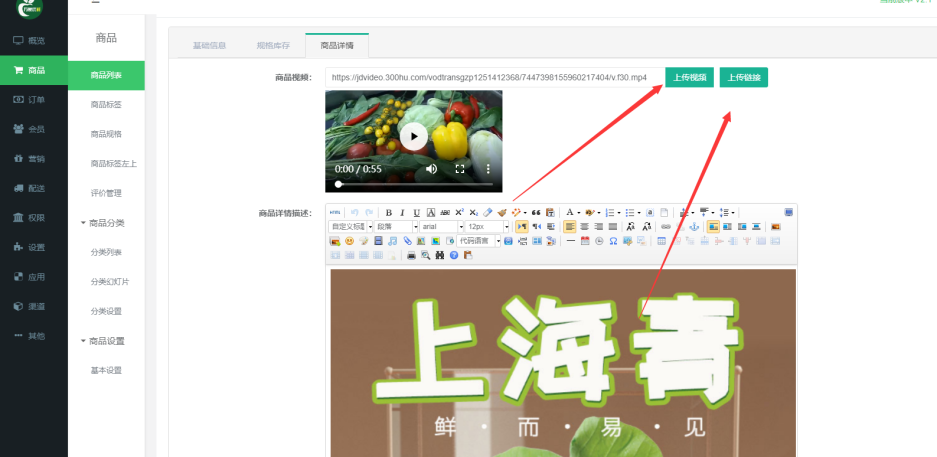
Task: Switch to the 规格库存 tab
Action: tap(273, 45)
